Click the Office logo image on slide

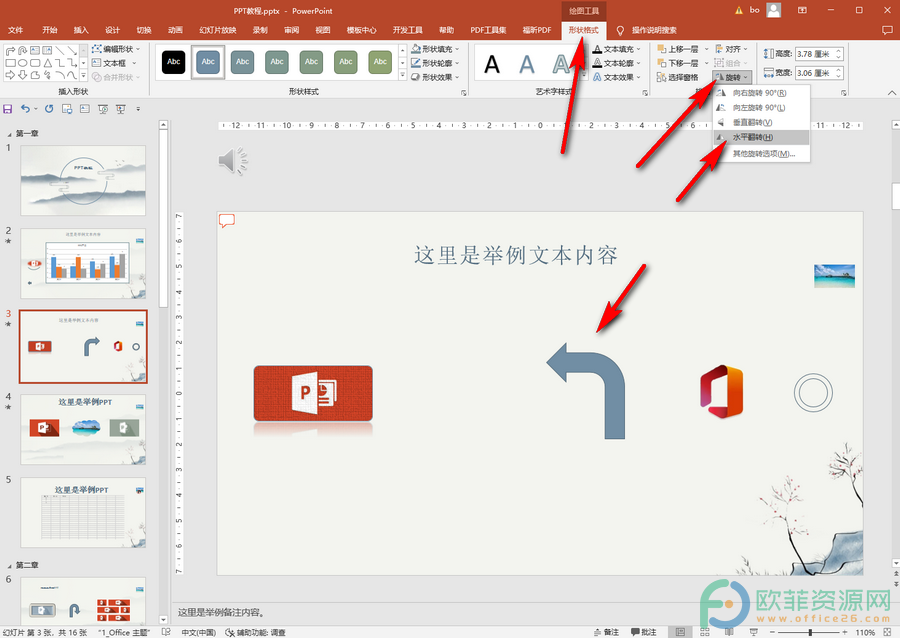coord(721,392)
